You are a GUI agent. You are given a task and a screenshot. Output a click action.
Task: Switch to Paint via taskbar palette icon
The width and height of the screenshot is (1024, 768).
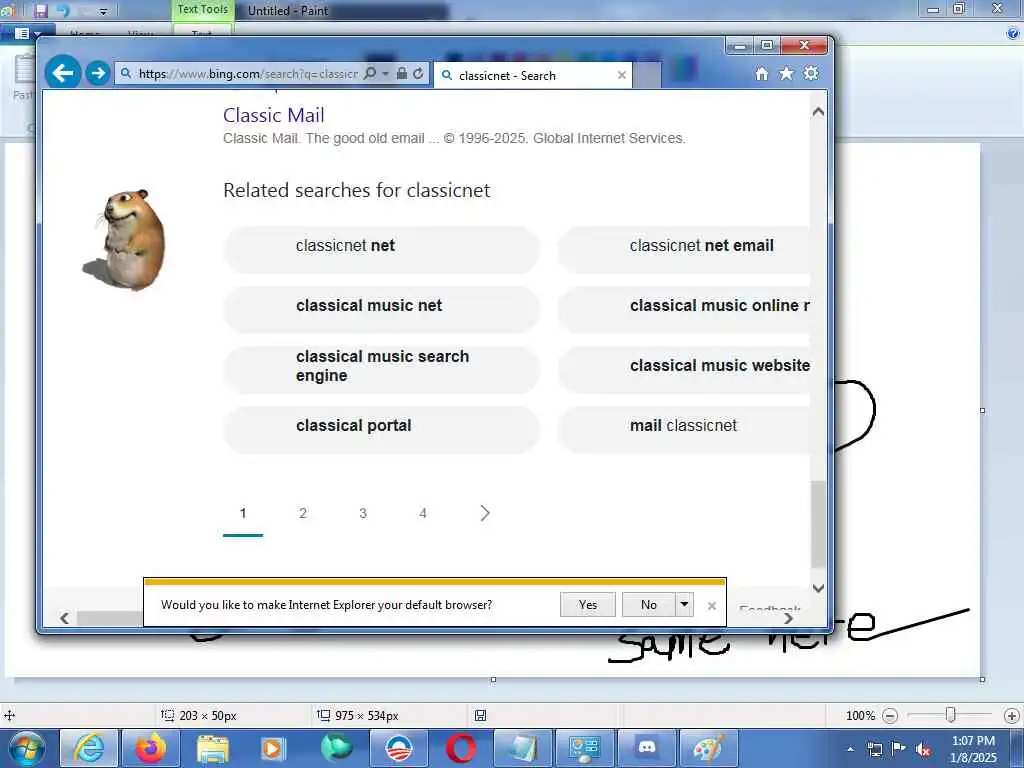click(709, 748)
